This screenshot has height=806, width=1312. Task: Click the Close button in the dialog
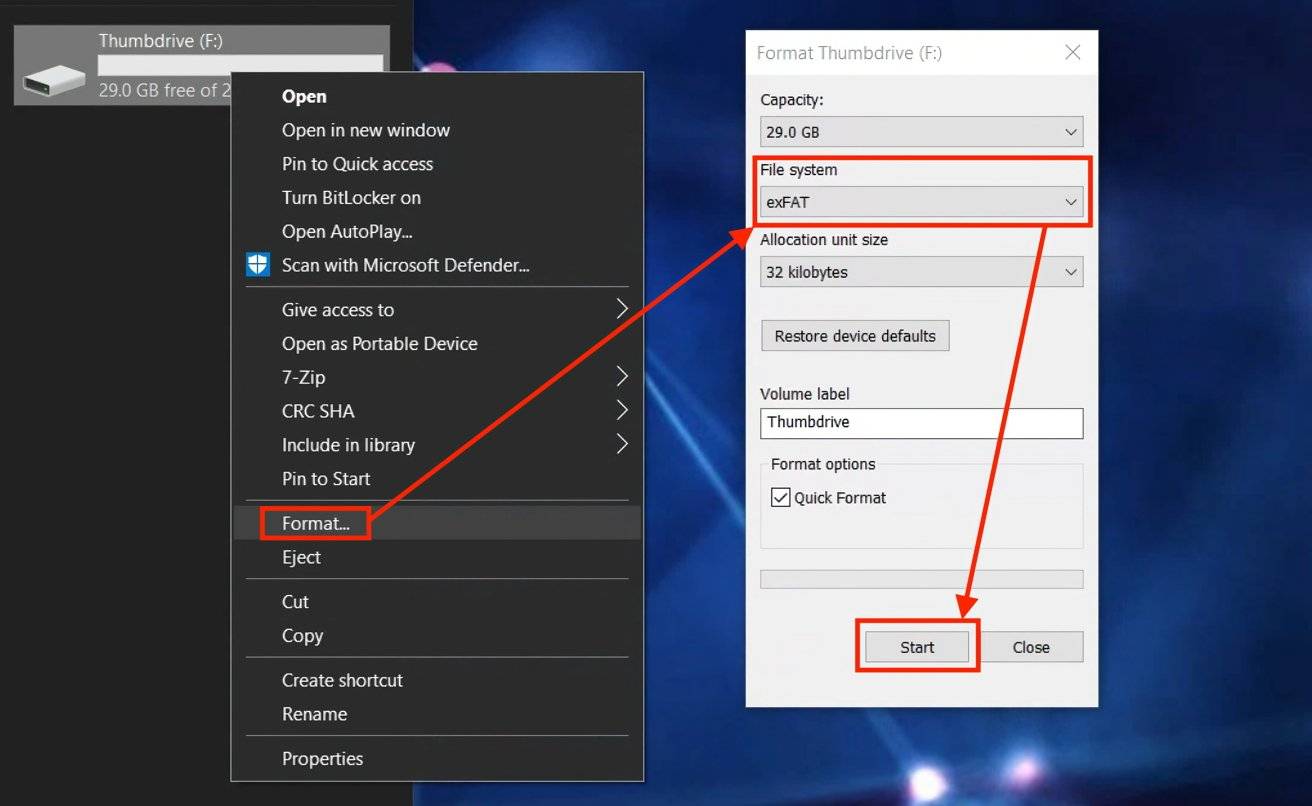(x=1030, y=647)
